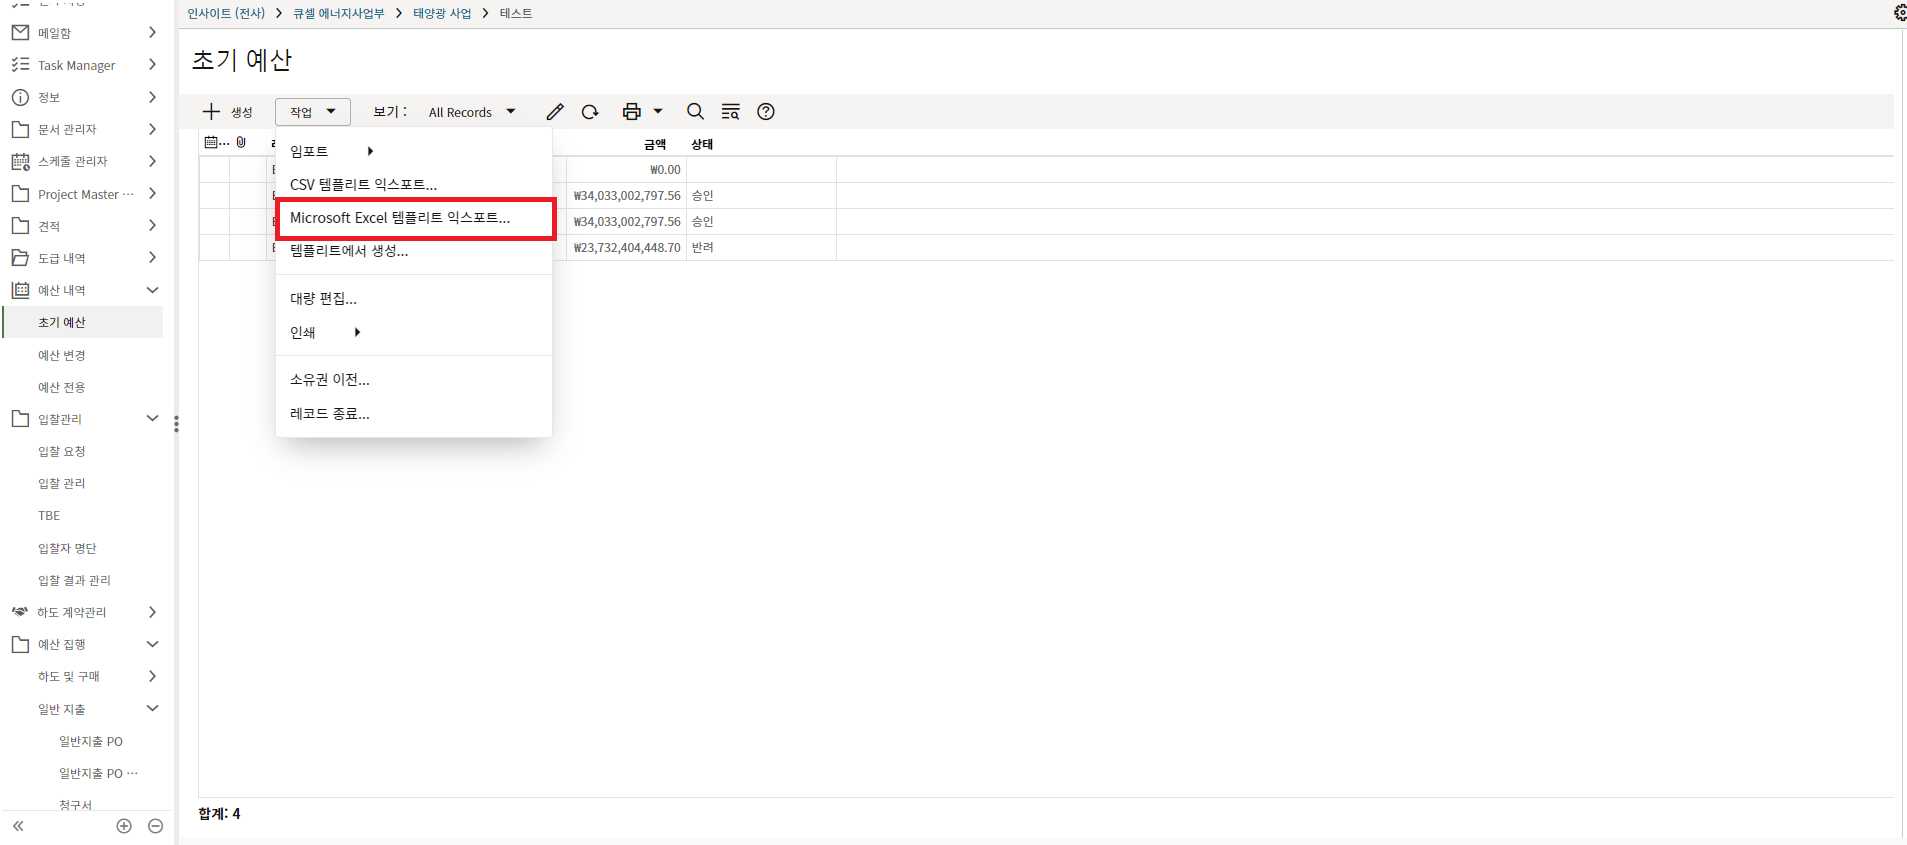
Task: Open the help question mark icon
Action: [x=766, y=112]
